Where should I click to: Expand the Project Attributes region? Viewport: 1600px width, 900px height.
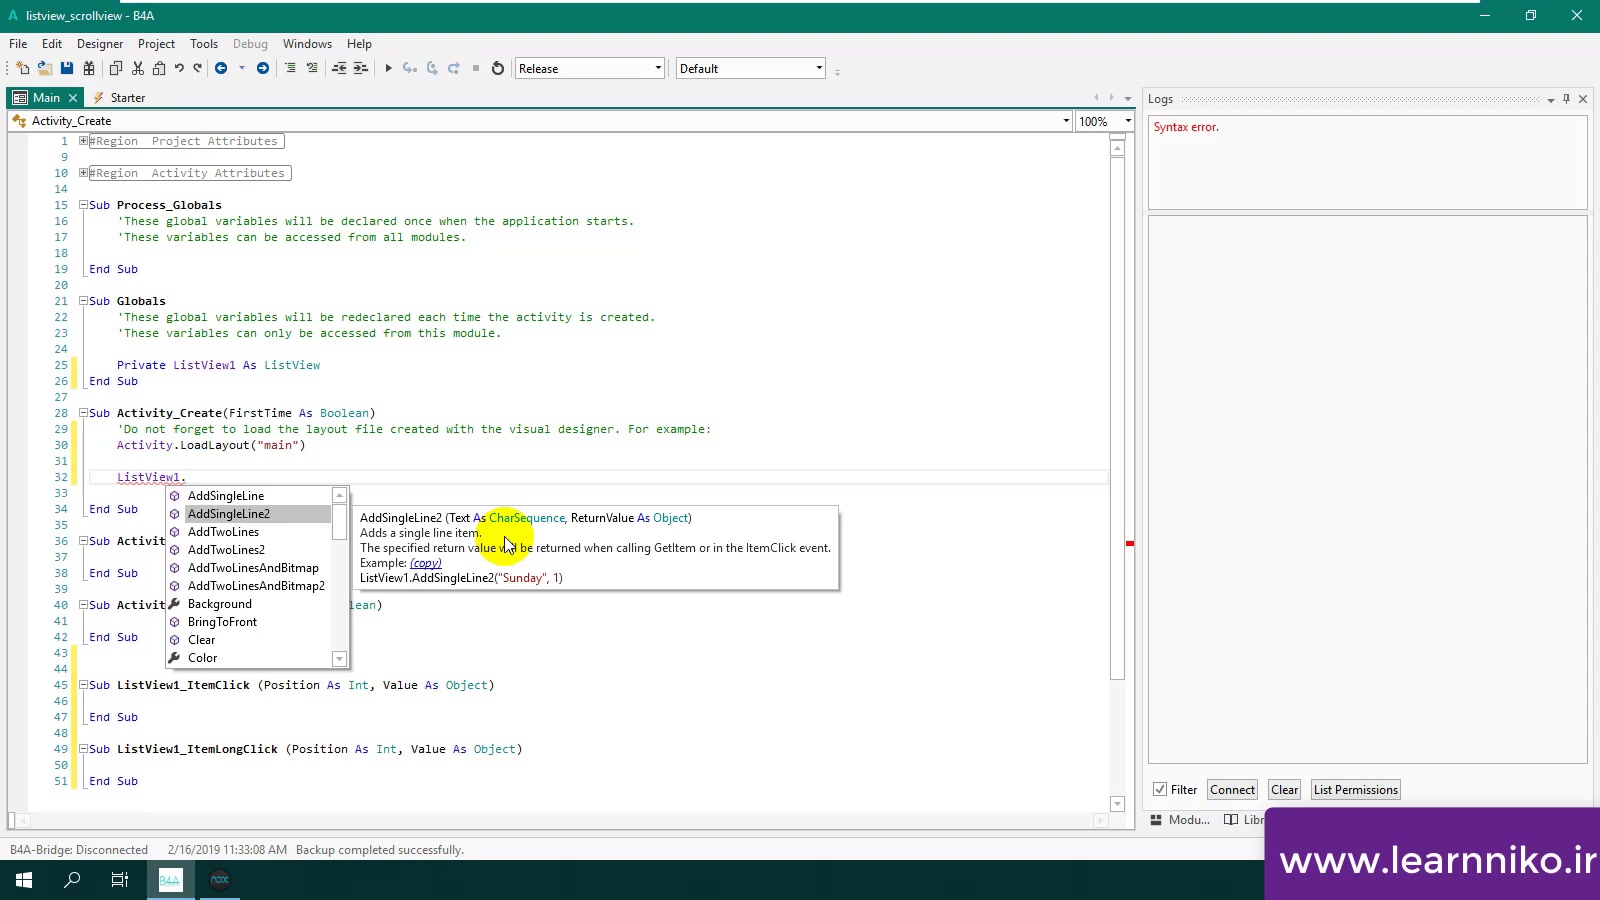(84, 141)
